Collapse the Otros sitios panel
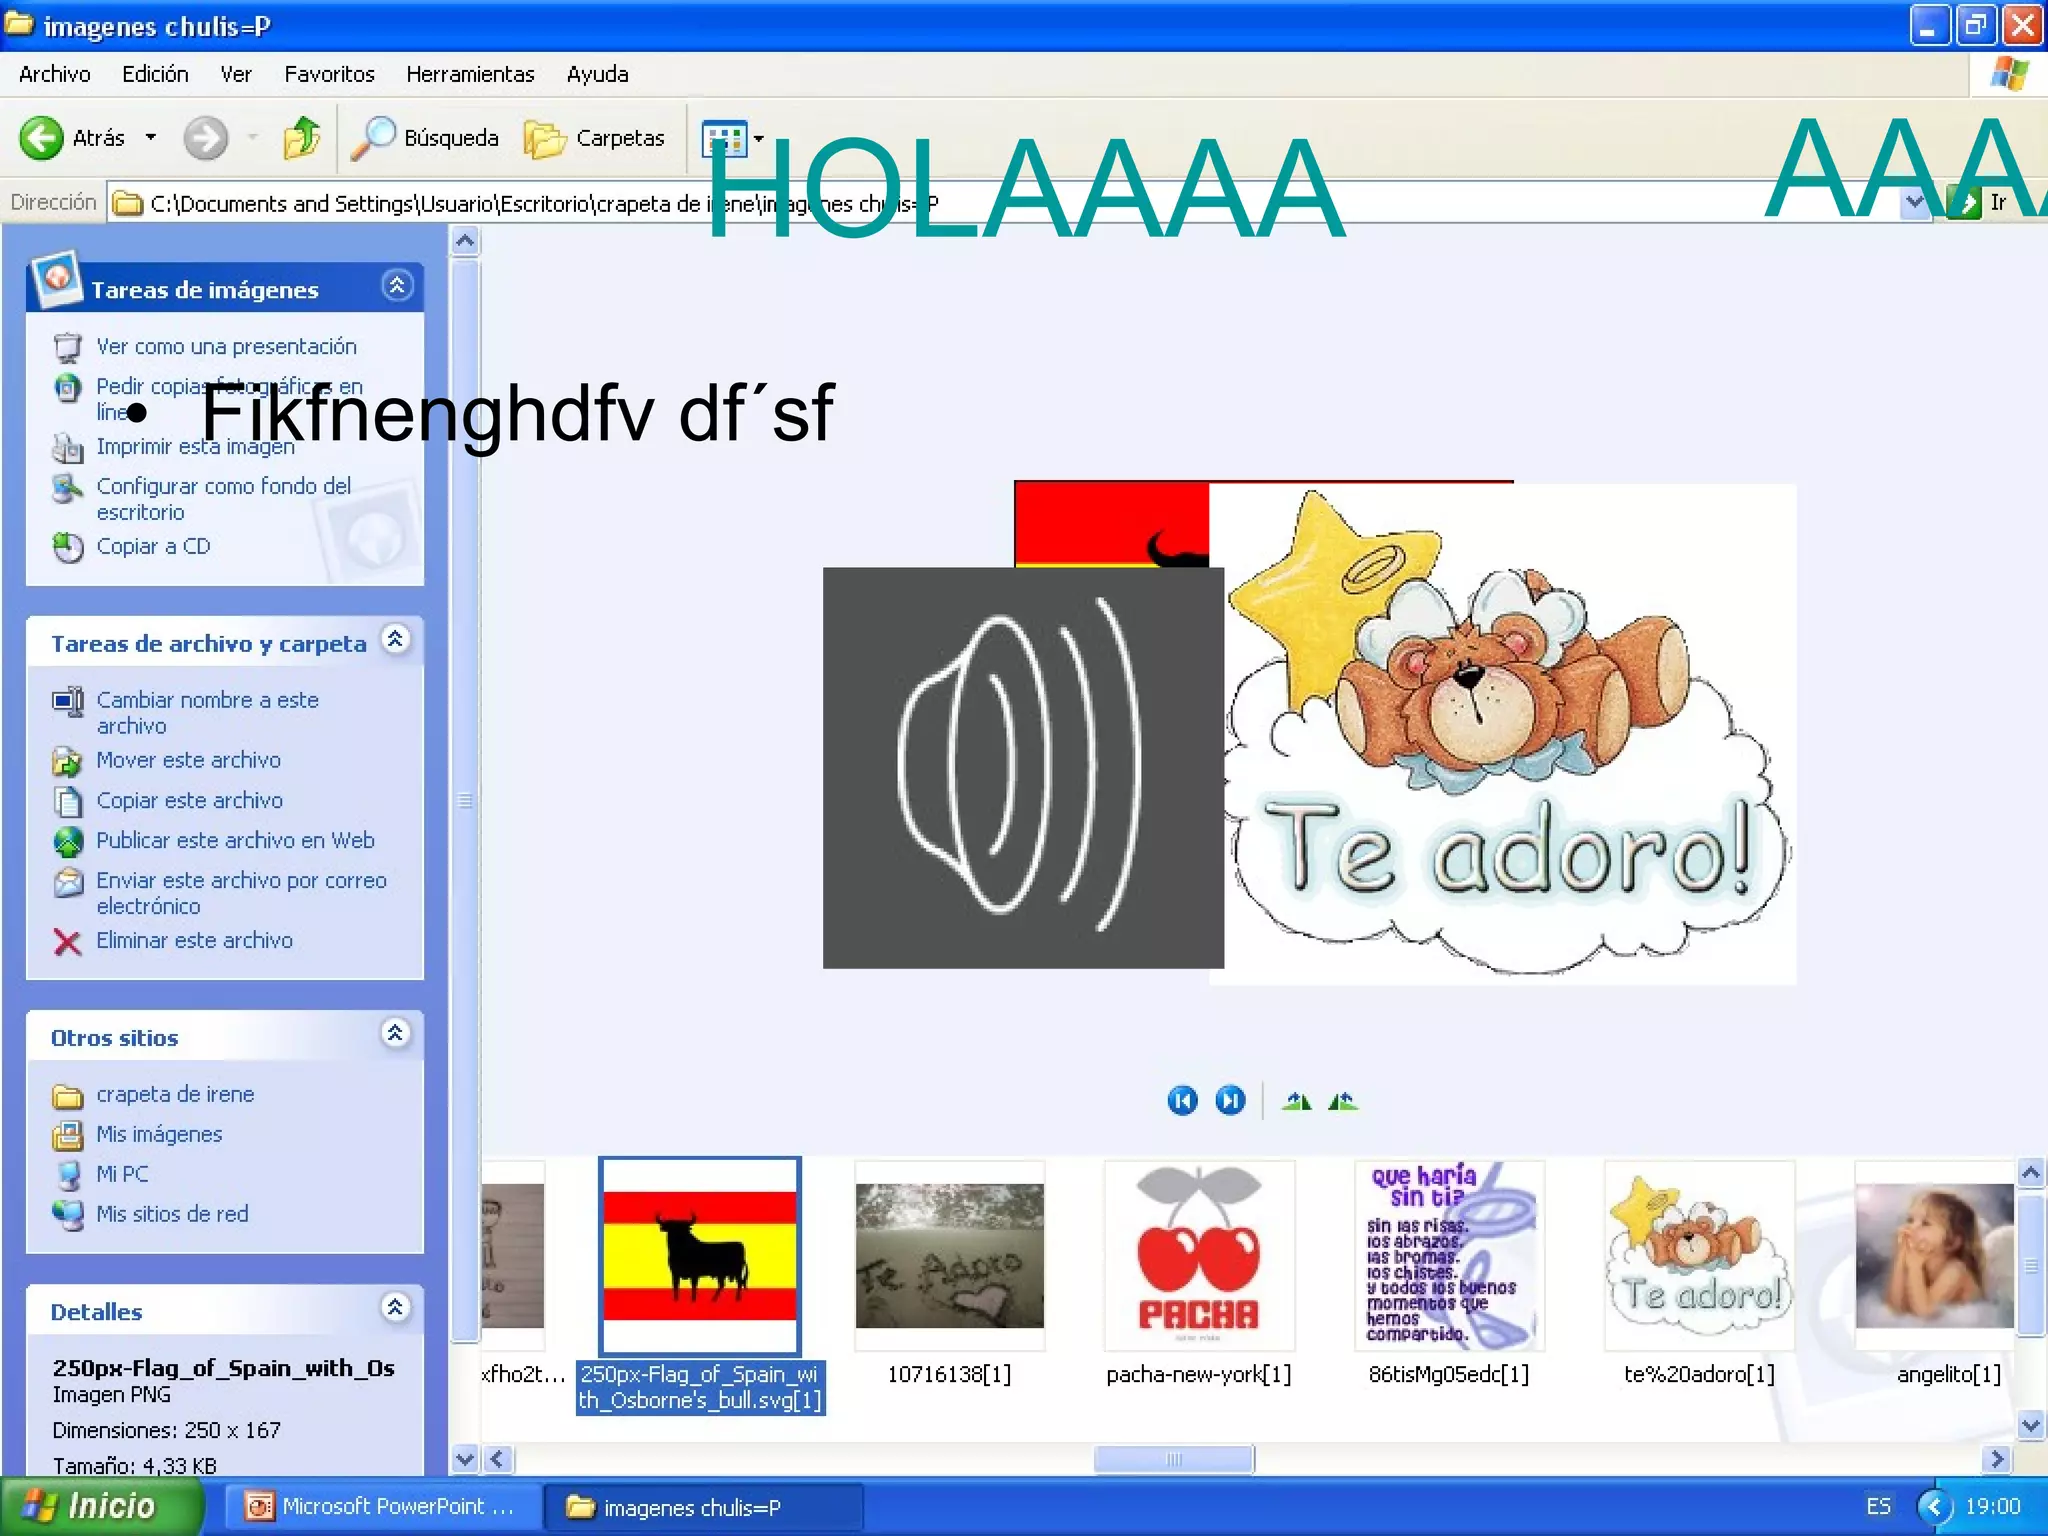This screenshot has height=1536, width=2048. (x=396, y=1034)
